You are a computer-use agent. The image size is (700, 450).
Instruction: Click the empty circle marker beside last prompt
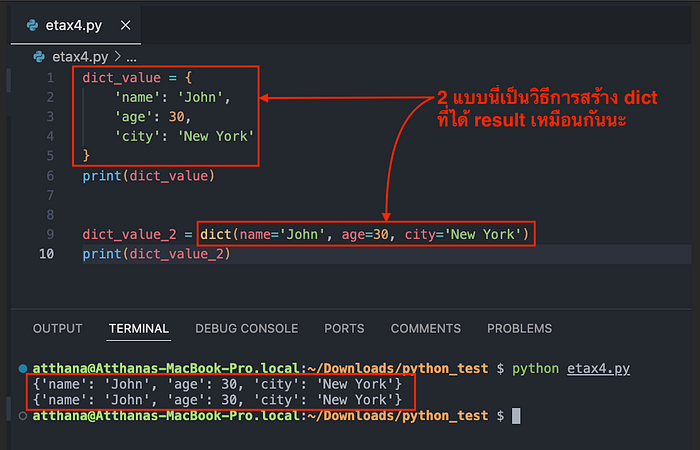(x=23, y=416)
